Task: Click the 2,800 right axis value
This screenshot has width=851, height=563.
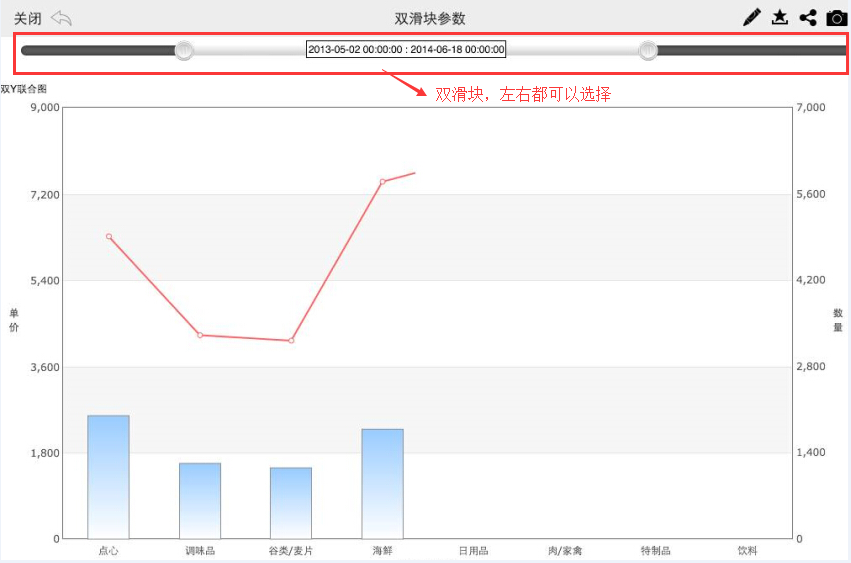Action: point(811,366)
